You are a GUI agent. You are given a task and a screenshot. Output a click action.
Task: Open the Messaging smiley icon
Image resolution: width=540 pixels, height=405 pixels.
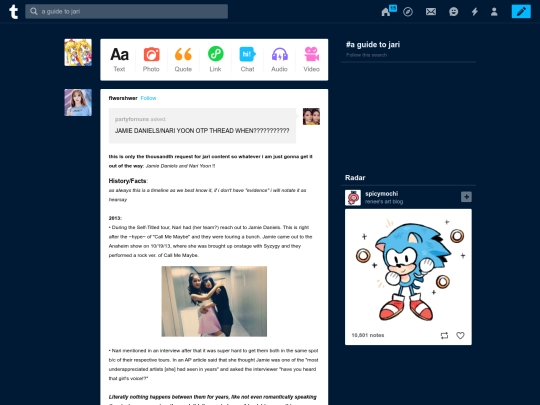point(454,12)
